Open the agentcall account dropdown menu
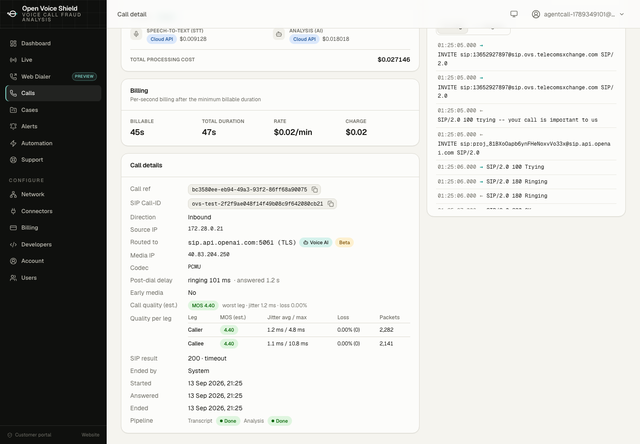Viewport: 640px width, 444px height. (578, 14)
